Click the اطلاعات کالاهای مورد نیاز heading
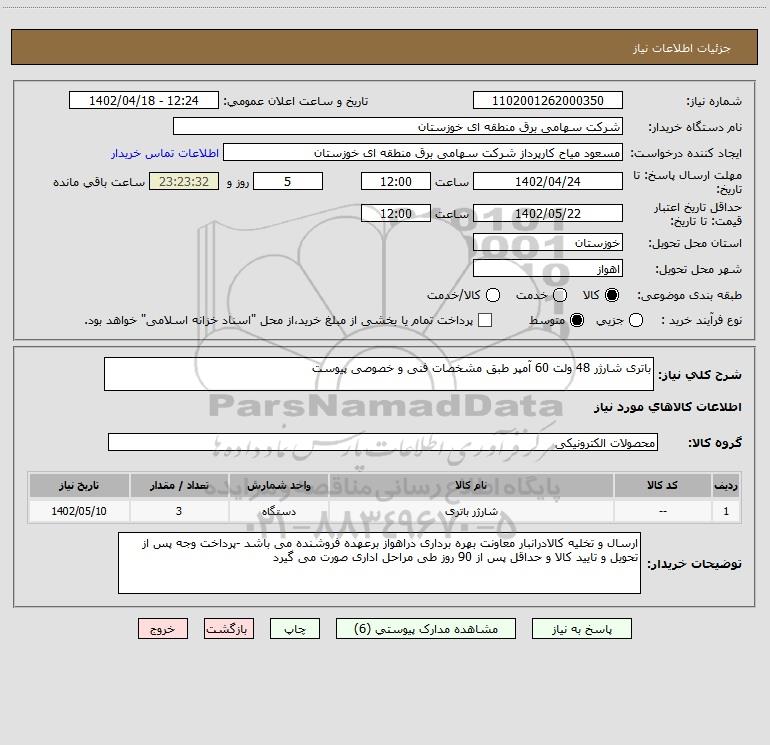 [667, 407]
